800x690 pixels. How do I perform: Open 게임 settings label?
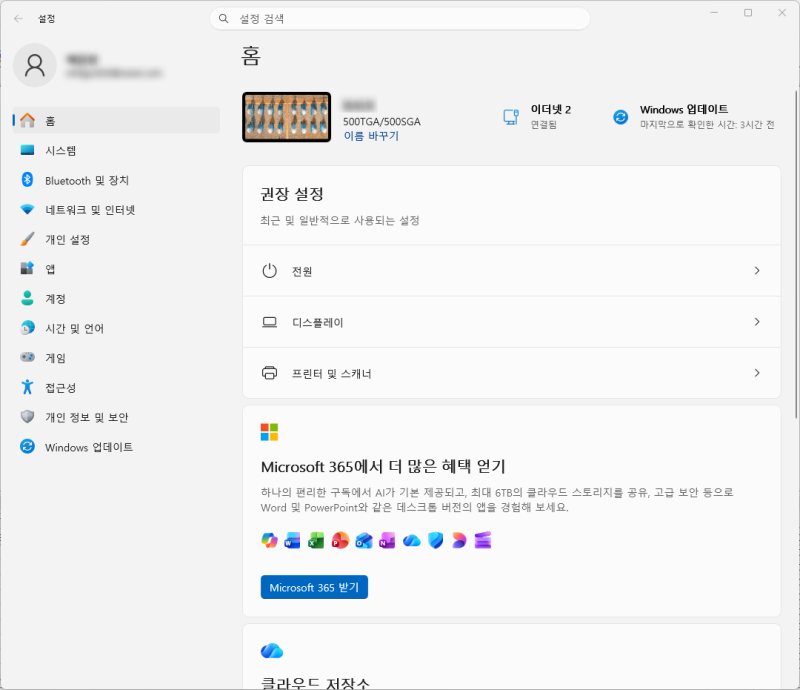[56, 358]
